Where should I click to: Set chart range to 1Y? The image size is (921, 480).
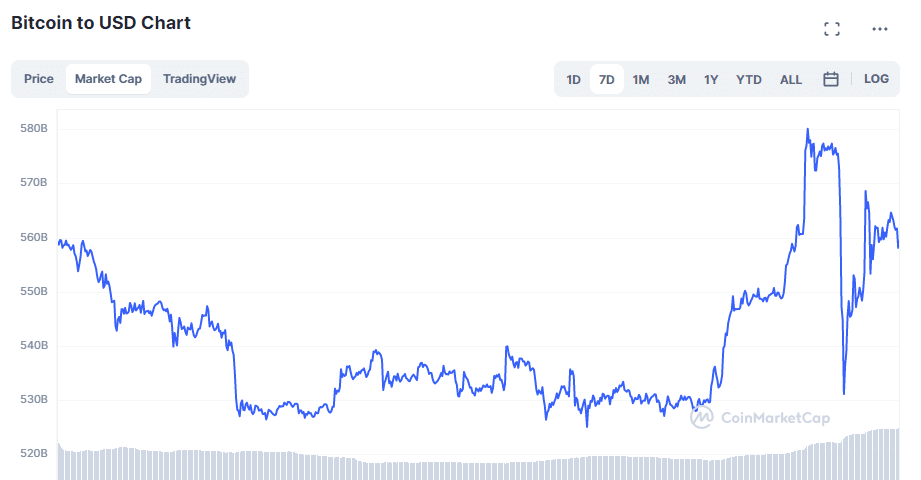pos(711,79)
